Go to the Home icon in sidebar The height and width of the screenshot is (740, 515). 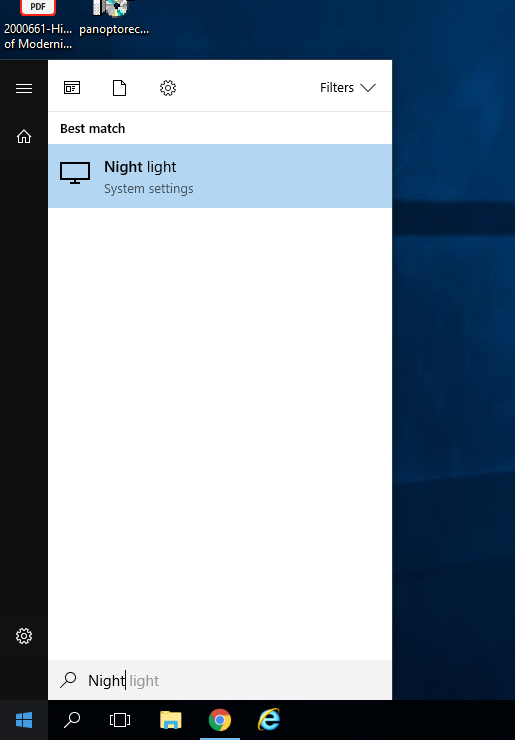(x=24, y=136)
